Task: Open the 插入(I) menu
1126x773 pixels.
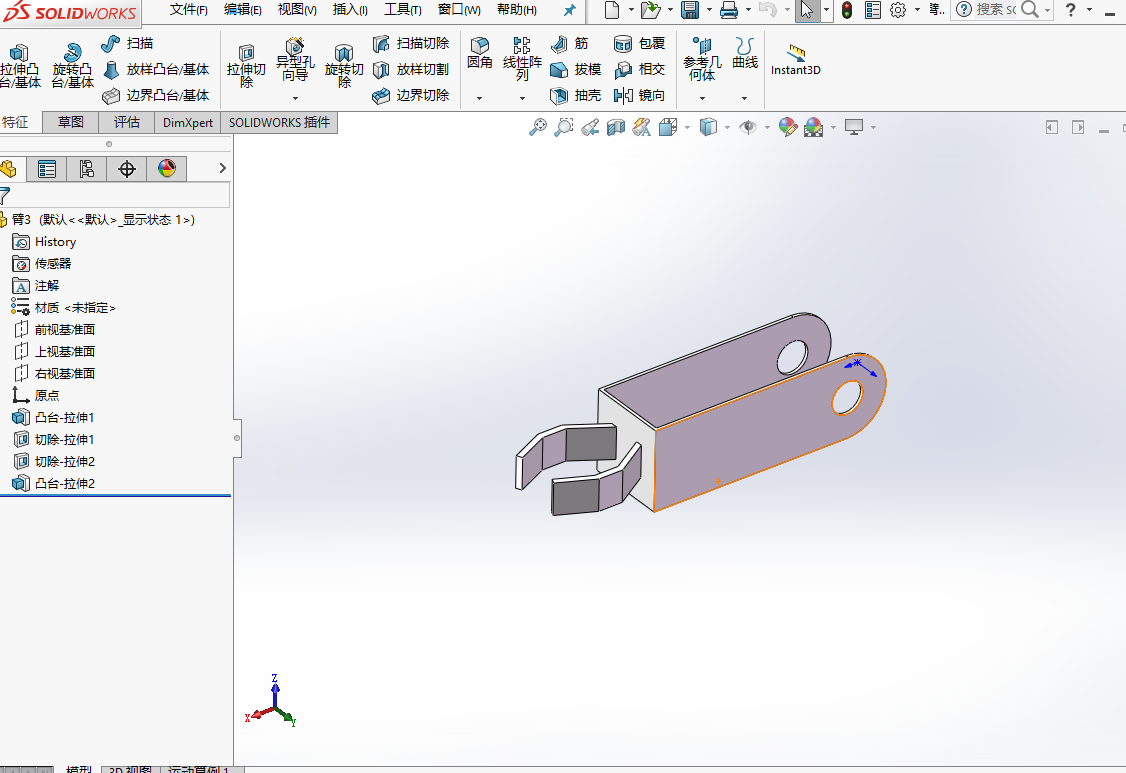Action: point(350,10)
